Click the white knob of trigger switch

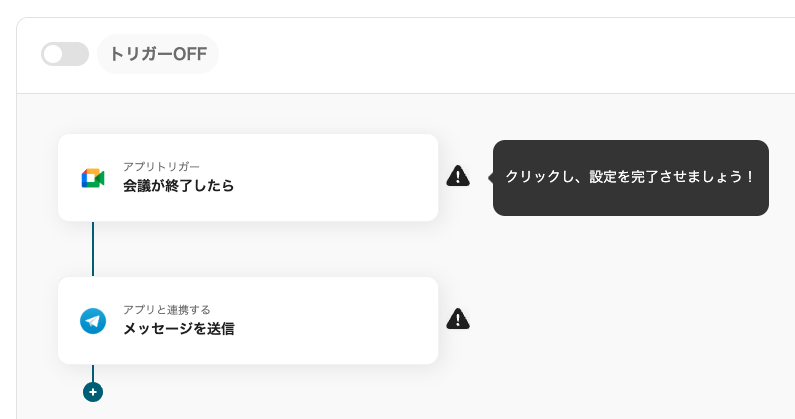click(x=53, y=54)
